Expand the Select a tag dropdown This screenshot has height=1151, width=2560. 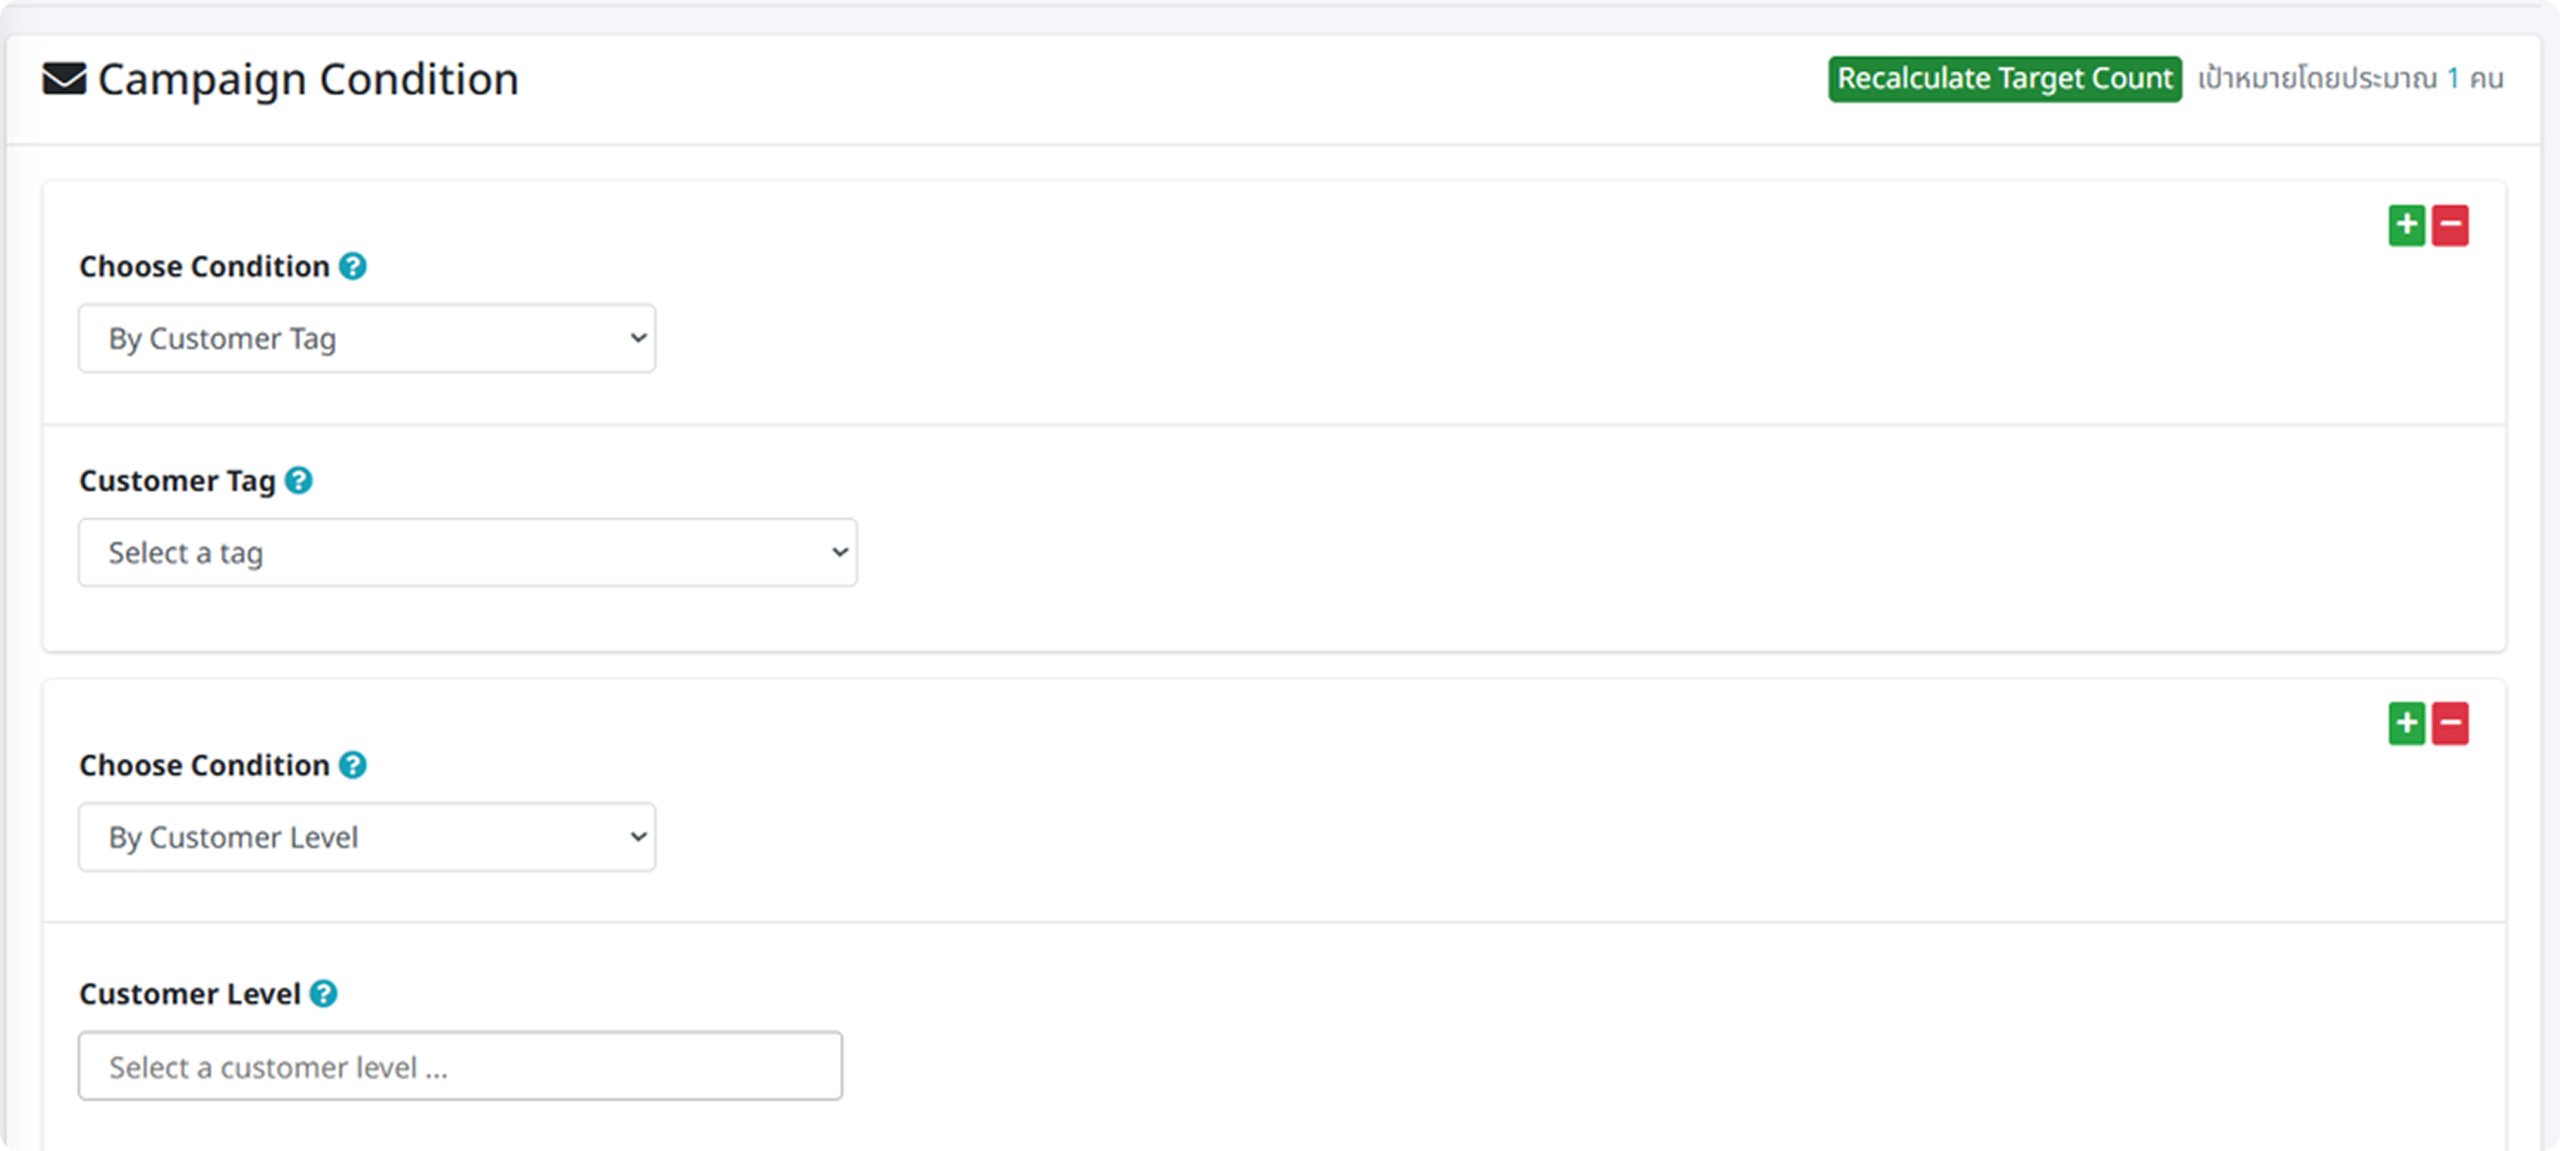467,553
